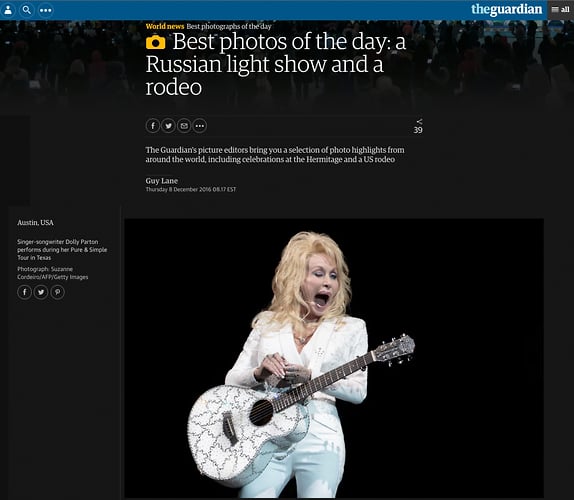Screen dimensions: 574x500
Task: Click the 'Photograph: Suzanne Cordeiro' photo credit
Action: (53, 273)
